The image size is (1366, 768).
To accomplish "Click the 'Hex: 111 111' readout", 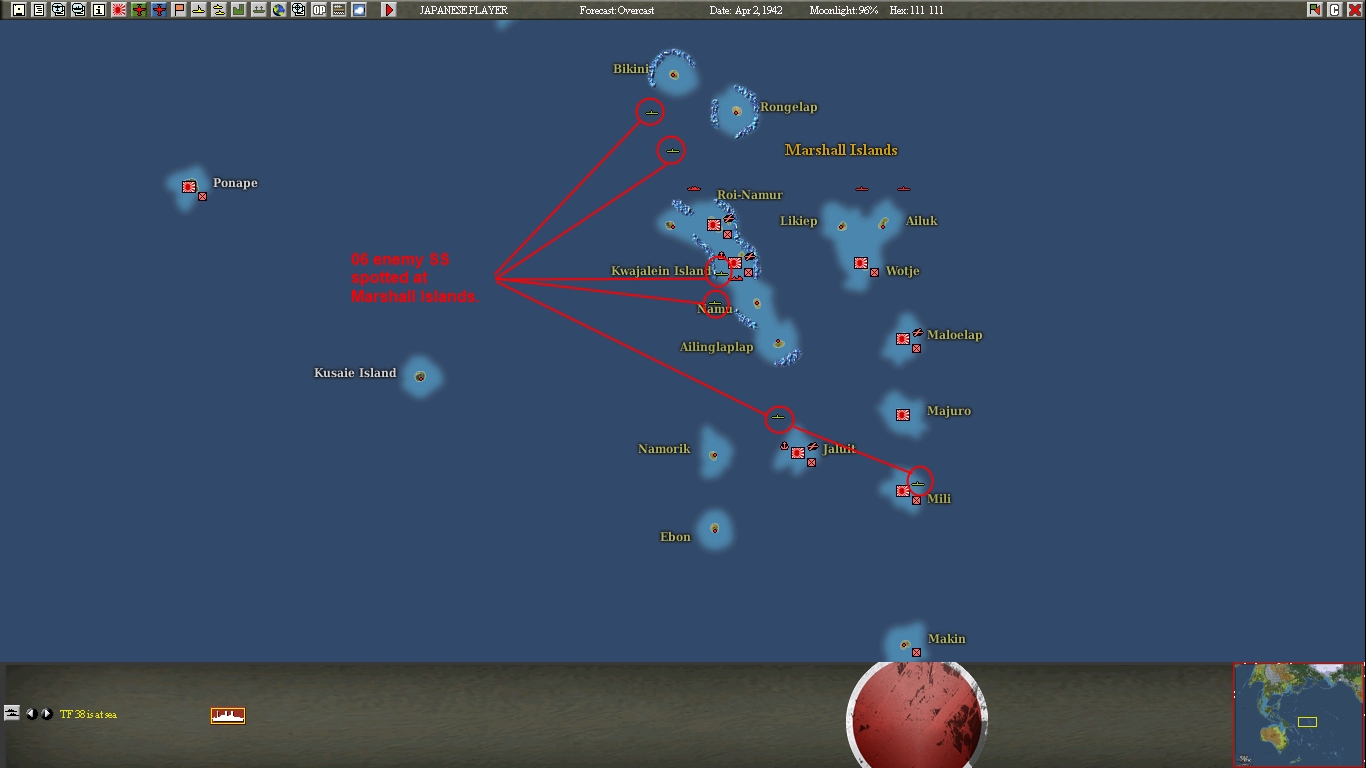I will (x=916, y=10).
